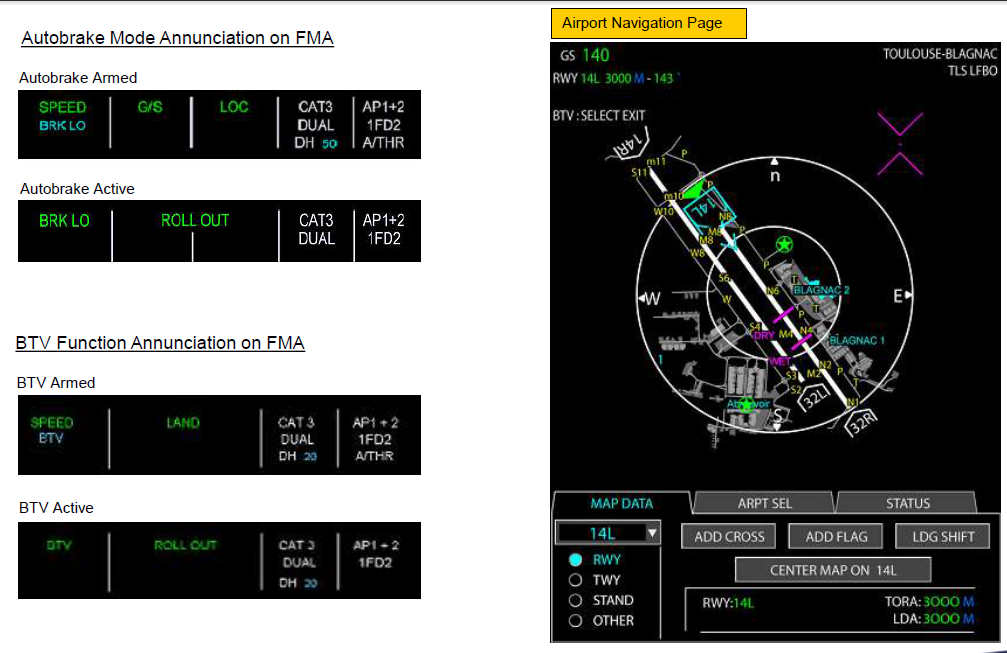
Task: Click the 32R runway label on the map
Action: tap(861, 421)
